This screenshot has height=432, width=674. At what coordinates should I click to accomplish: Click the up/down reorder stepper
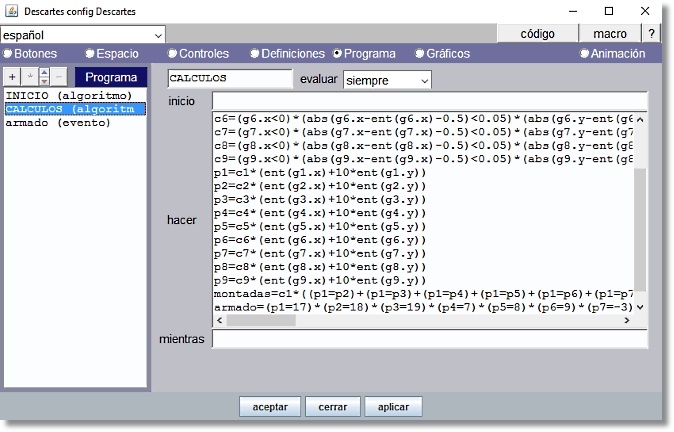coord(44,77)
